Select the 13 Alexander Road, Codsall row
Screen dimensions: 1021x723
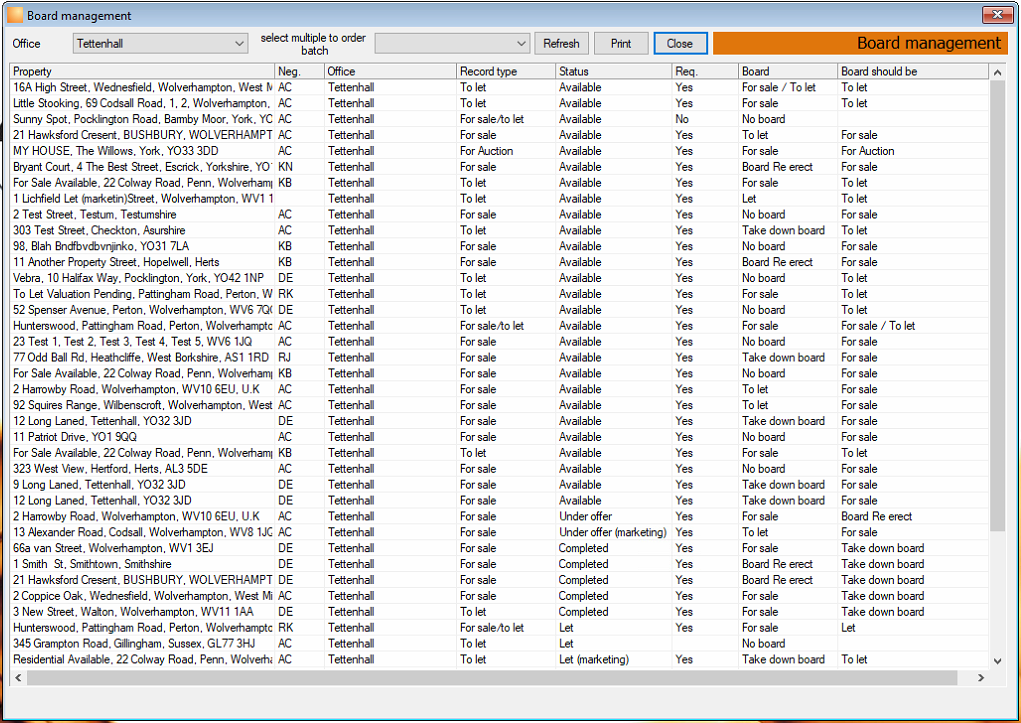[x=499, y=532]
